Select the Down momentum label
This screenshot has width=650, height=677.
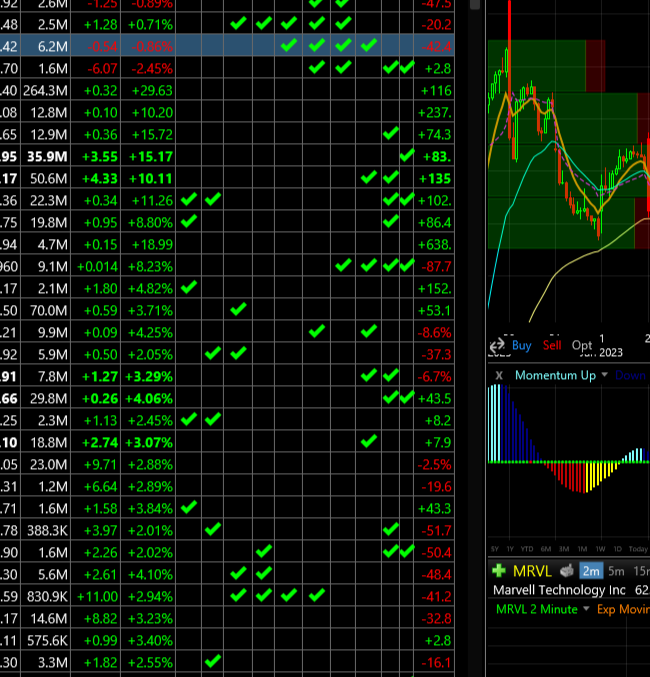(x=630, y=375)
